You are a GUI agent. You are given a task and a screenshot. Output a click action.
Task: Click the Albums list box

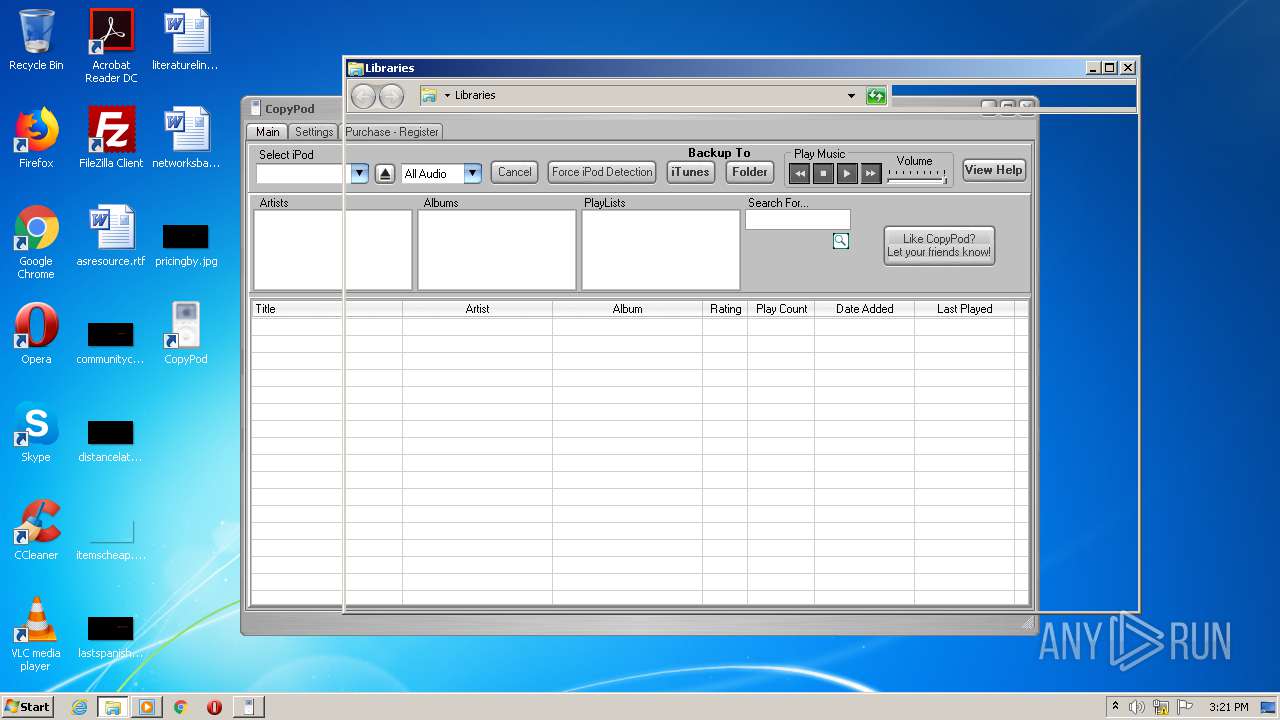[x=497, y=250]
